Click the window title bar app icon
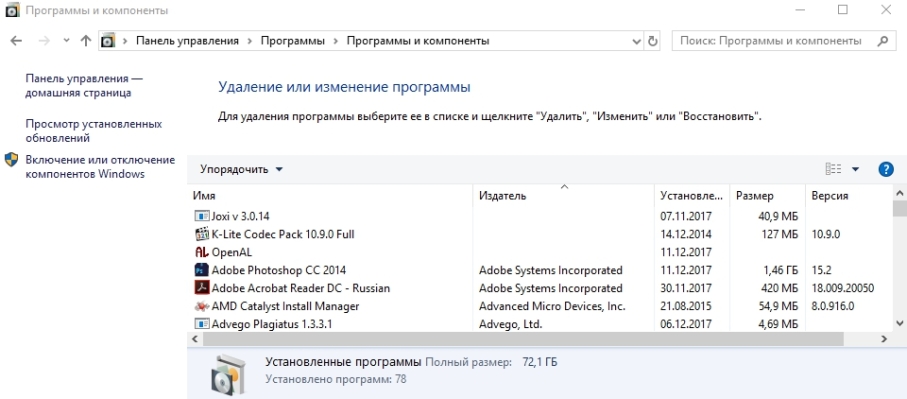This screenshot has height=399, width=907. pyautogui.click(x=12, y=10)
